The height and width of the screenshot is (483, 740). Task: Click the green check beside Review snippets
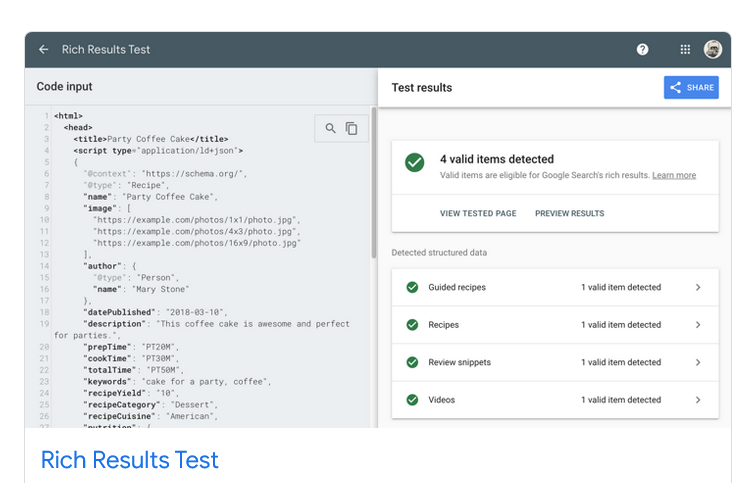412,362
